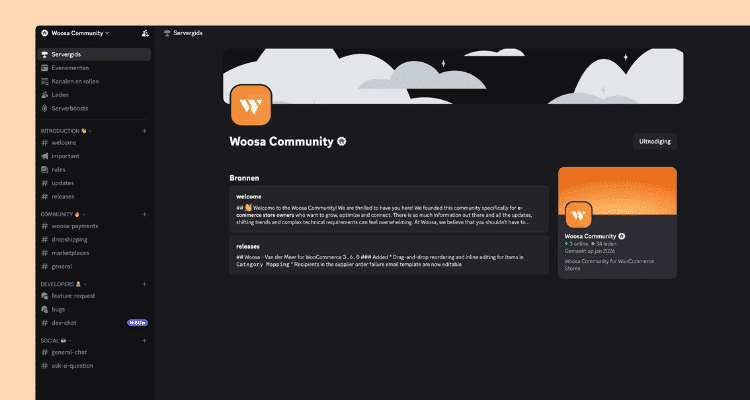Click the new-messages badge on dev-chat
Image resolution: width=750 pixels, height=400 pixels.
point(137,322)
